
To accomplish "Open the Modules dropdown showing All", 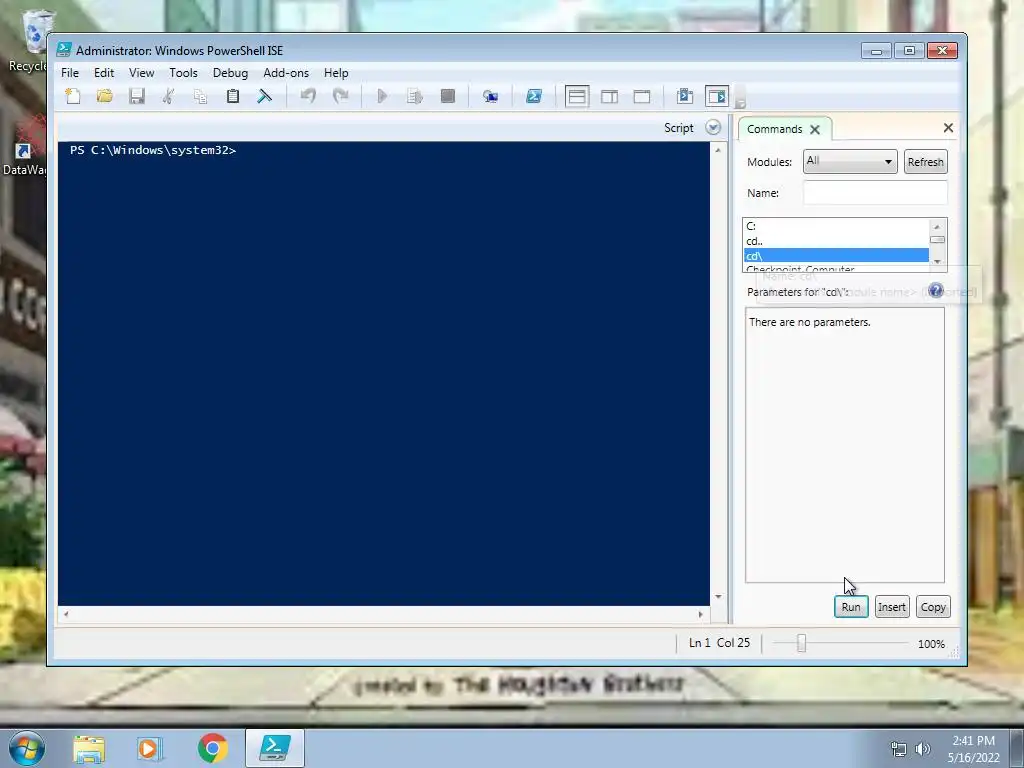I will click(x=850, y=161).
